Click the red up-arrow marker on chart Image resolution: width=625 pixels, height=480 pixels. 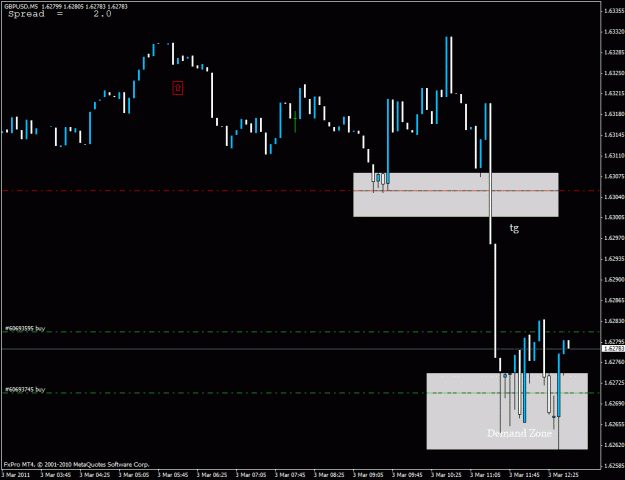[x=178, y=88]
